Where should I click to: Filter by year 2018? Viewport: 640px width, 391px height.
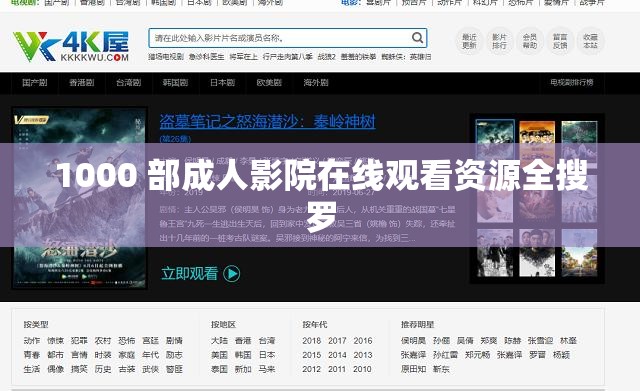(x=312, y=340)
